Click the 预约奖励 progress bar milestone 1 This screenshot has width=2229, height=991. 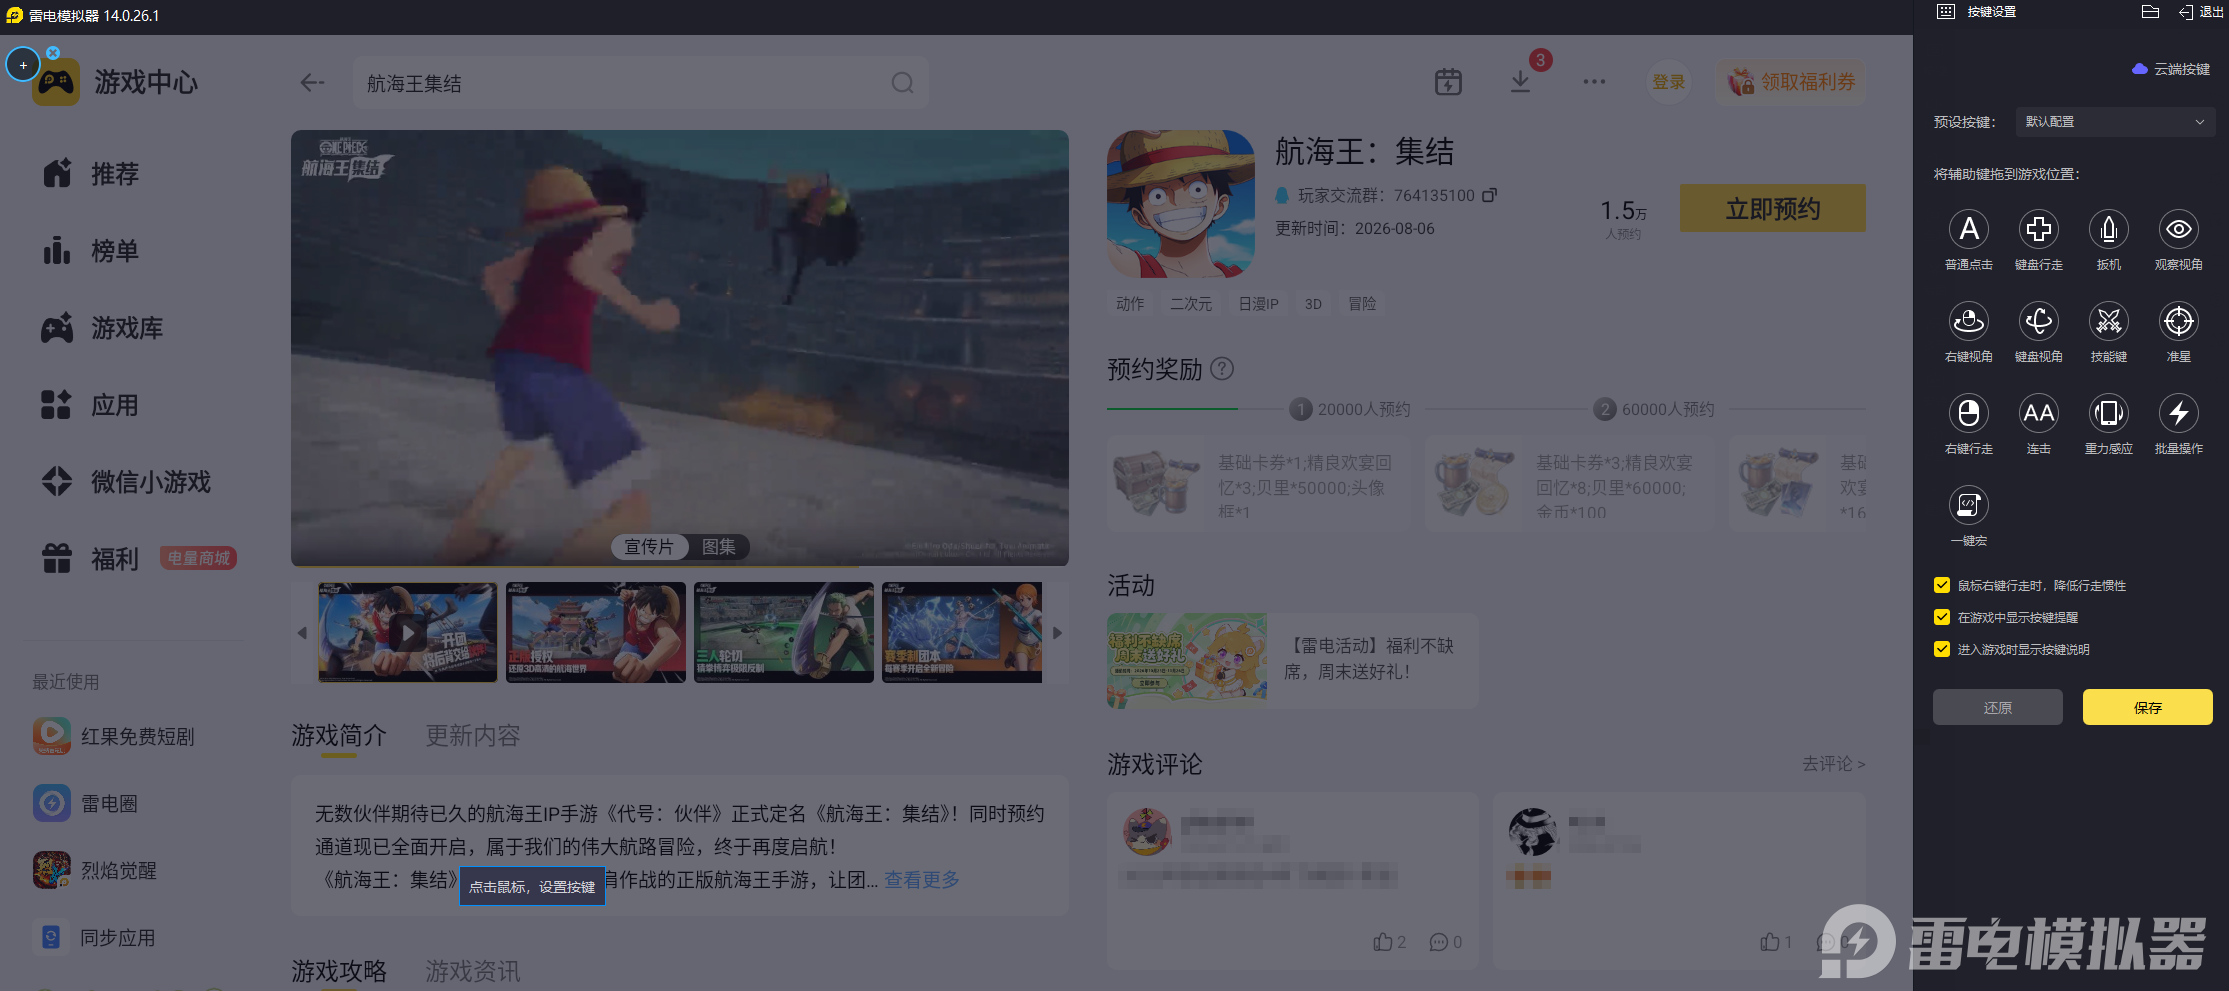coord(1300,409)
